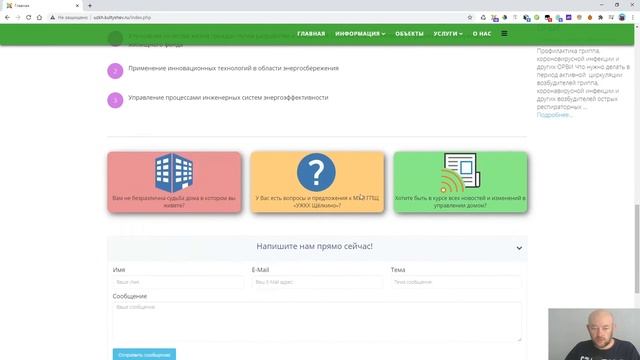
Task: Open orange questions and suggestions card
Action: click(317, 182)
